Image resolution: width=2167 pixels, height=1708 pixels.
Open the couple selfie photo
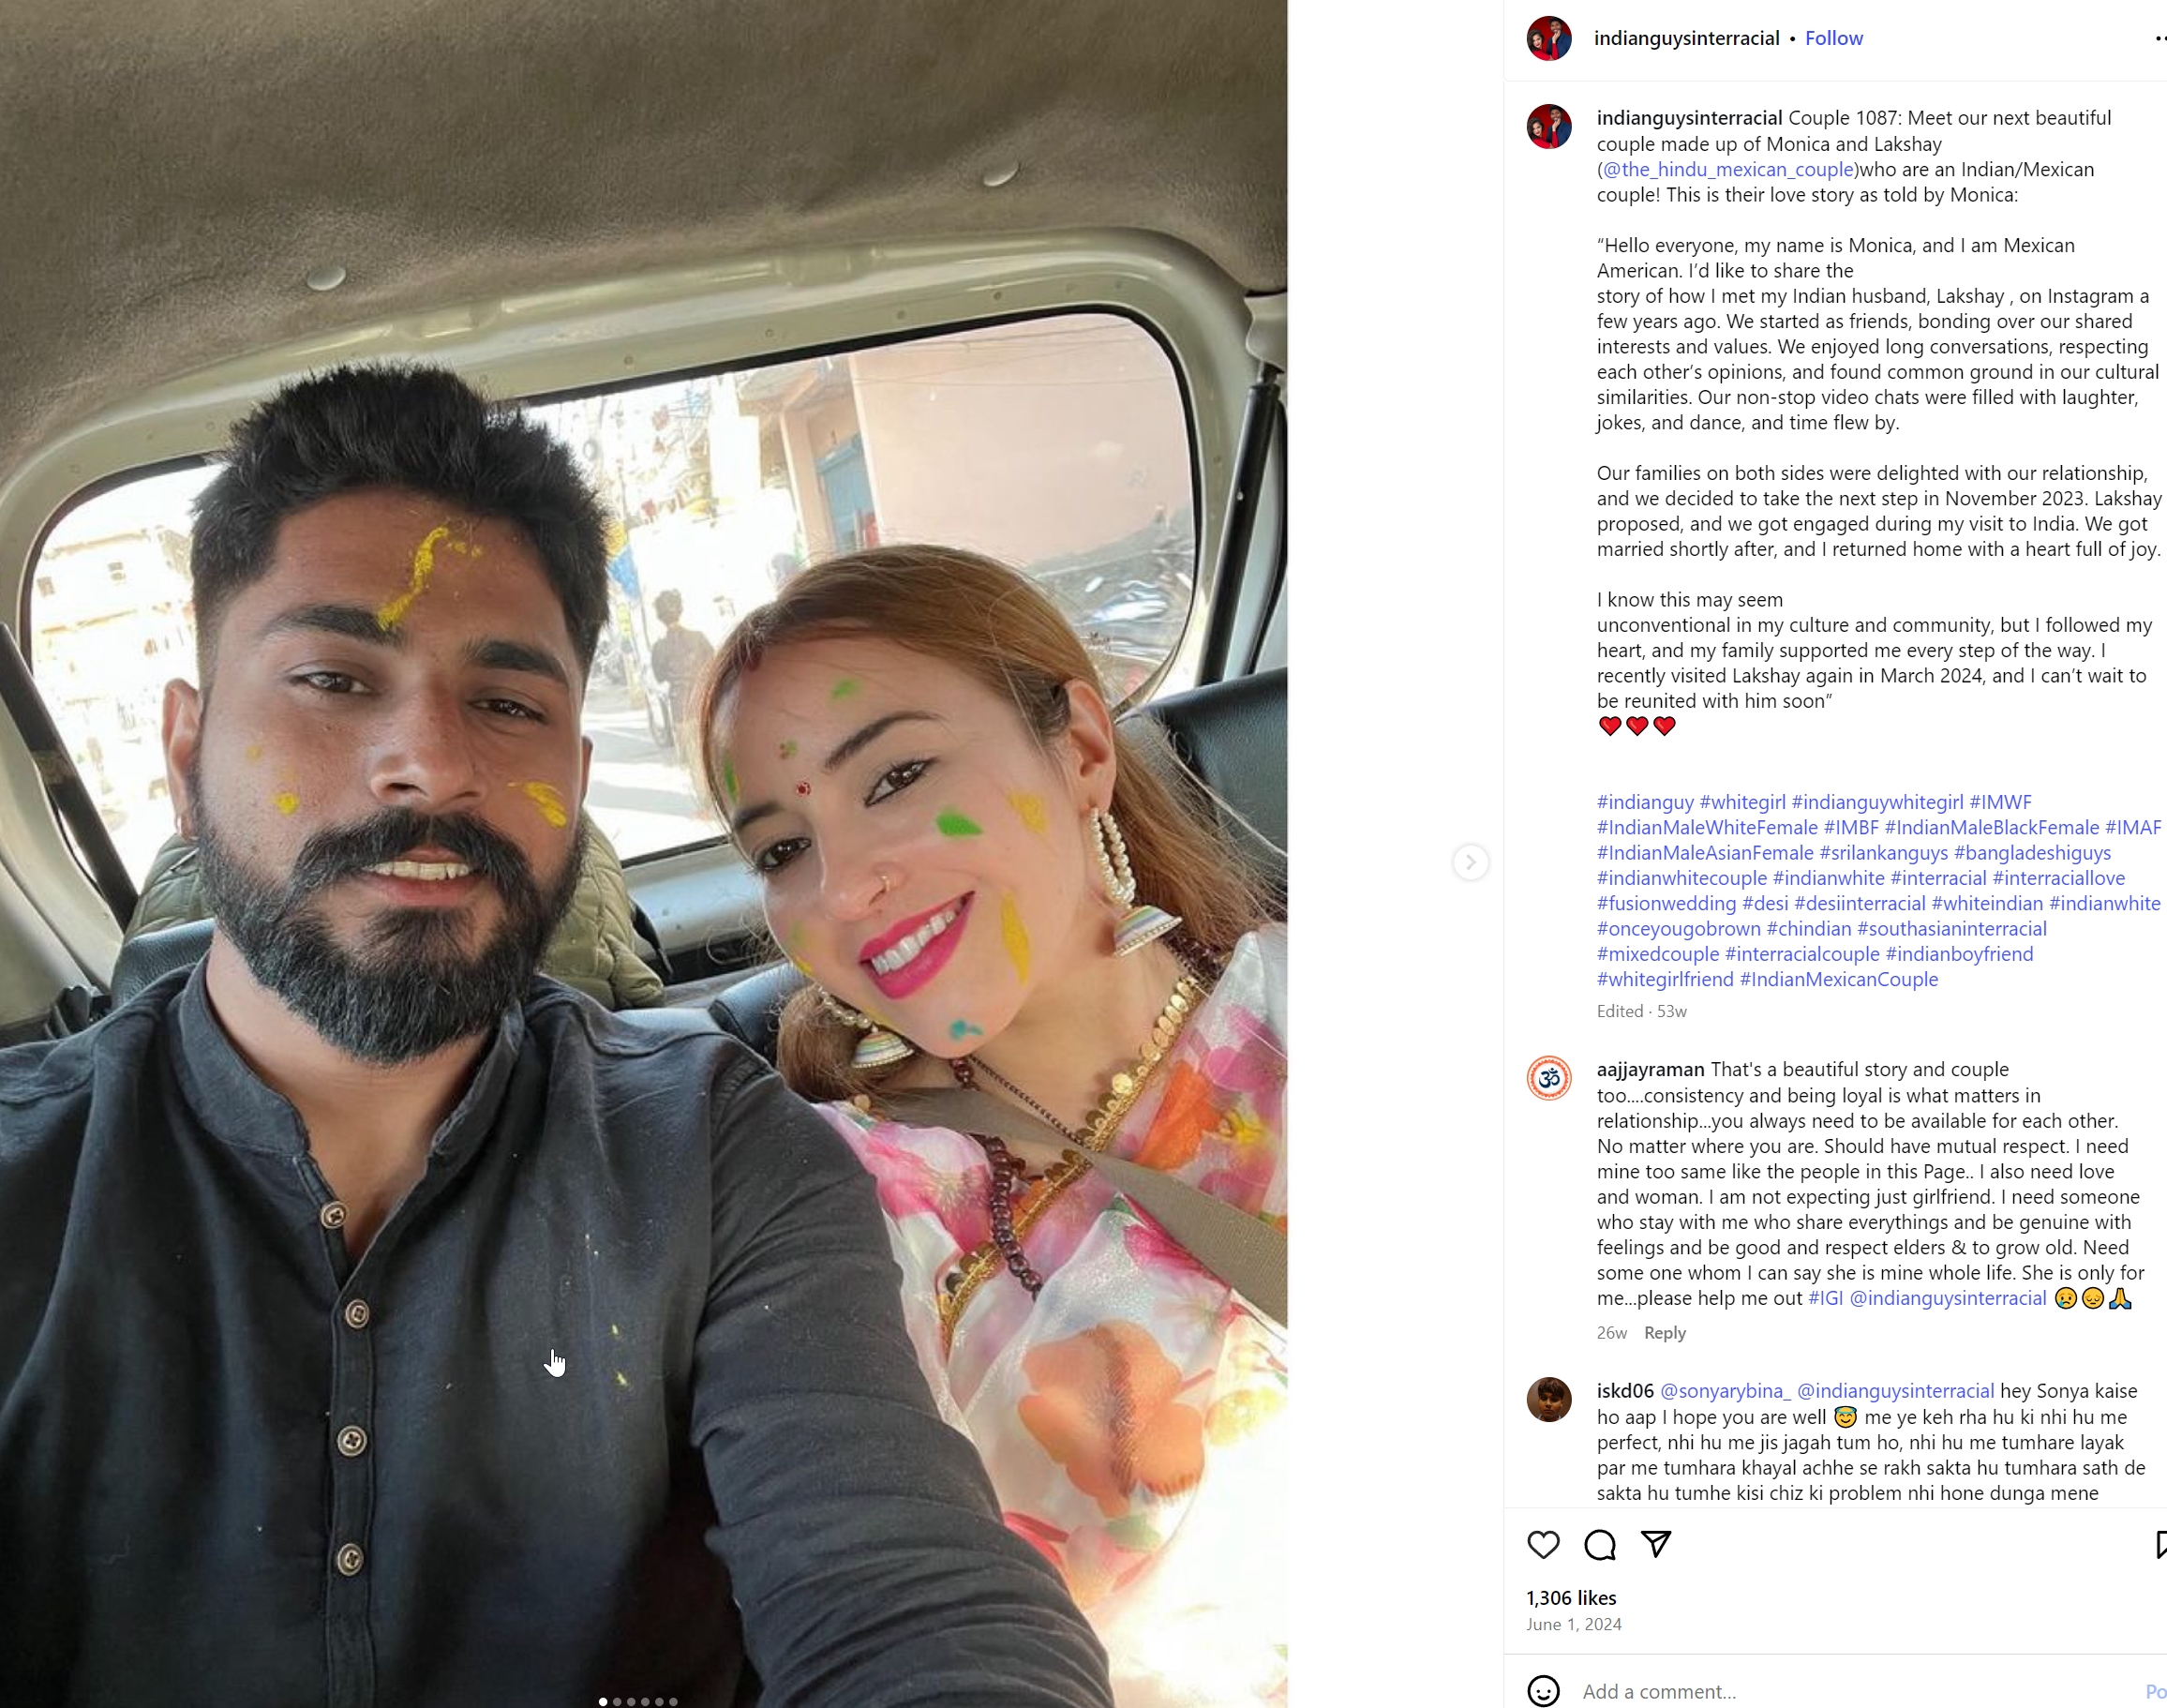[643, 854]
